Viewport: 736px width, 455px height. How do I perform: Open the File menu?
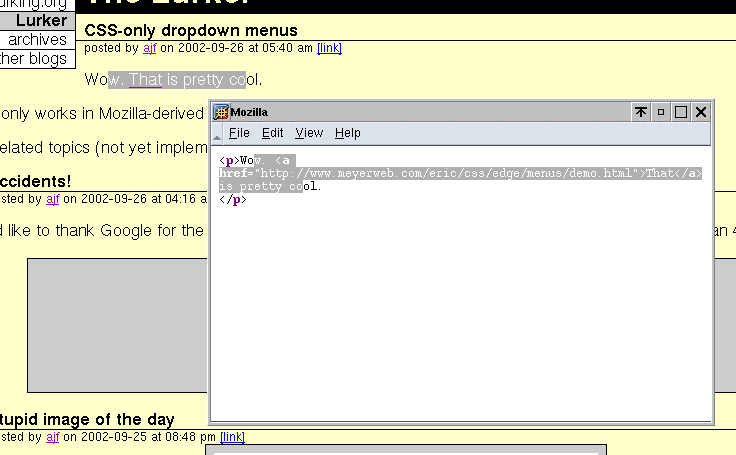(x=239, y=133)
